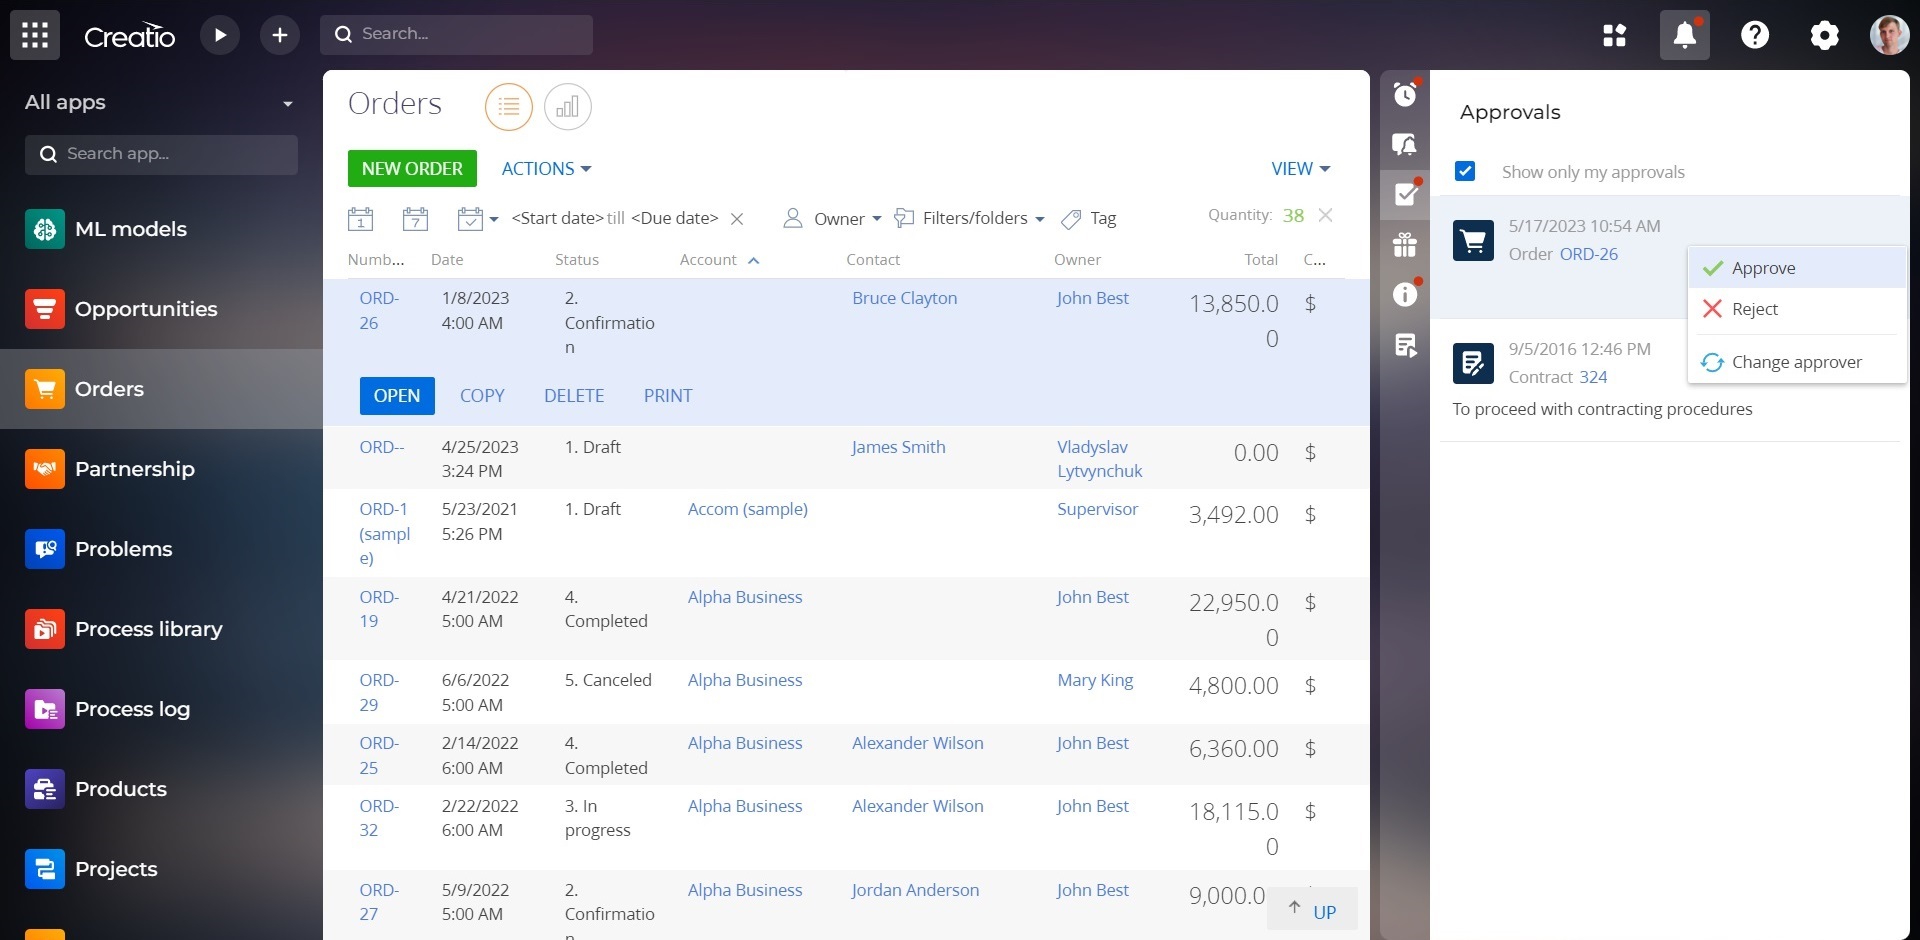
Task: Open approvals checkmark tab in side panel
Action: [x=1405, y=194]
